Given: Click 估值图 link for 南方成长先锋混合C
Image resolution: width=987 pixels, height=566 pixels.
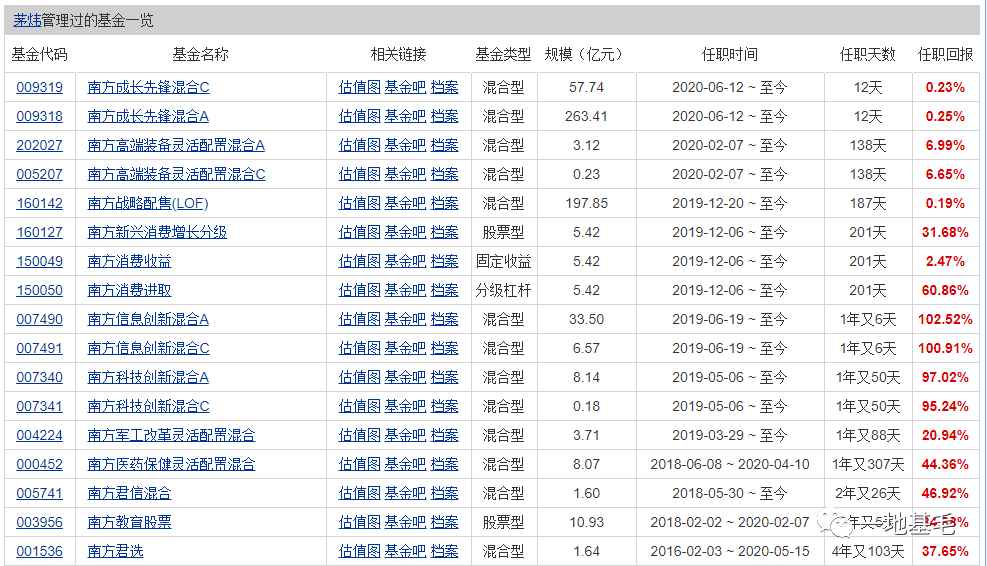Looking at the screenshot, I should pos(359,87).
